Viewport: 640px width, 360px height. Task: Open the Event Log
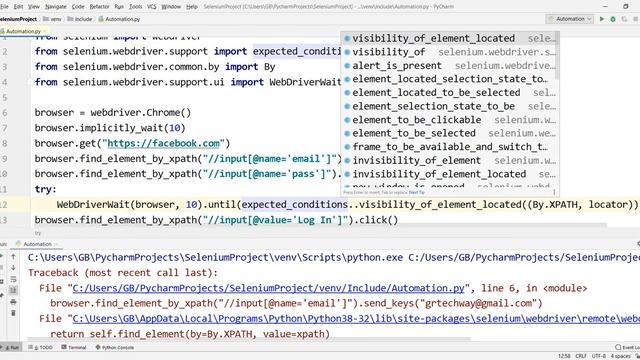(x=627, y=347)
